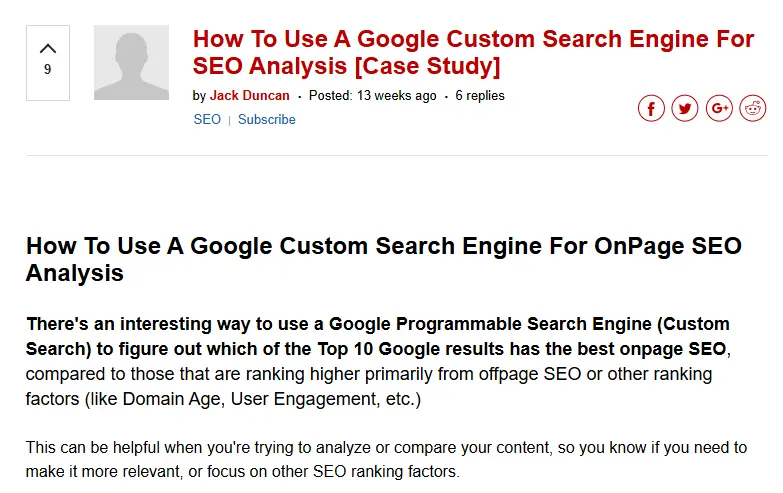Share the post on Twitter
783x493 pixels.
point(685,108)
